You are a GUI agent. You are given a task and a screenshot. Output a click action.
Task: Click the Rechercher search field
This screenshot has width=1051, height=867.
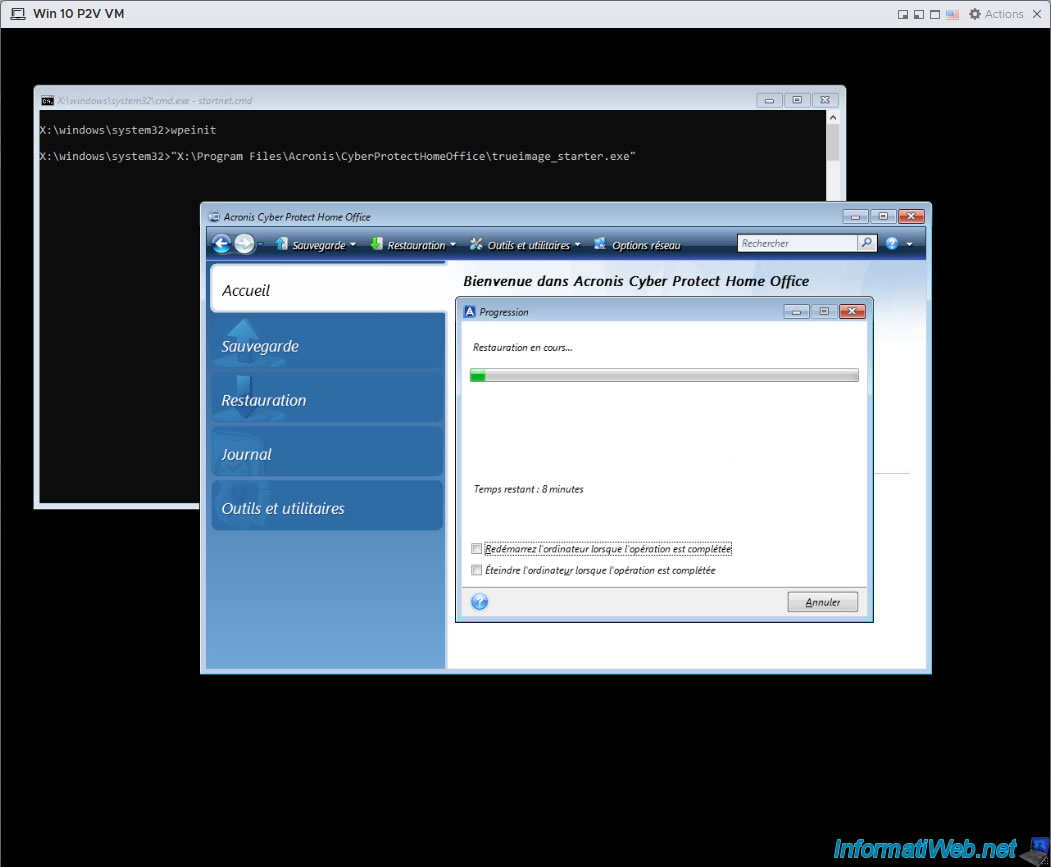click(797, 243)
